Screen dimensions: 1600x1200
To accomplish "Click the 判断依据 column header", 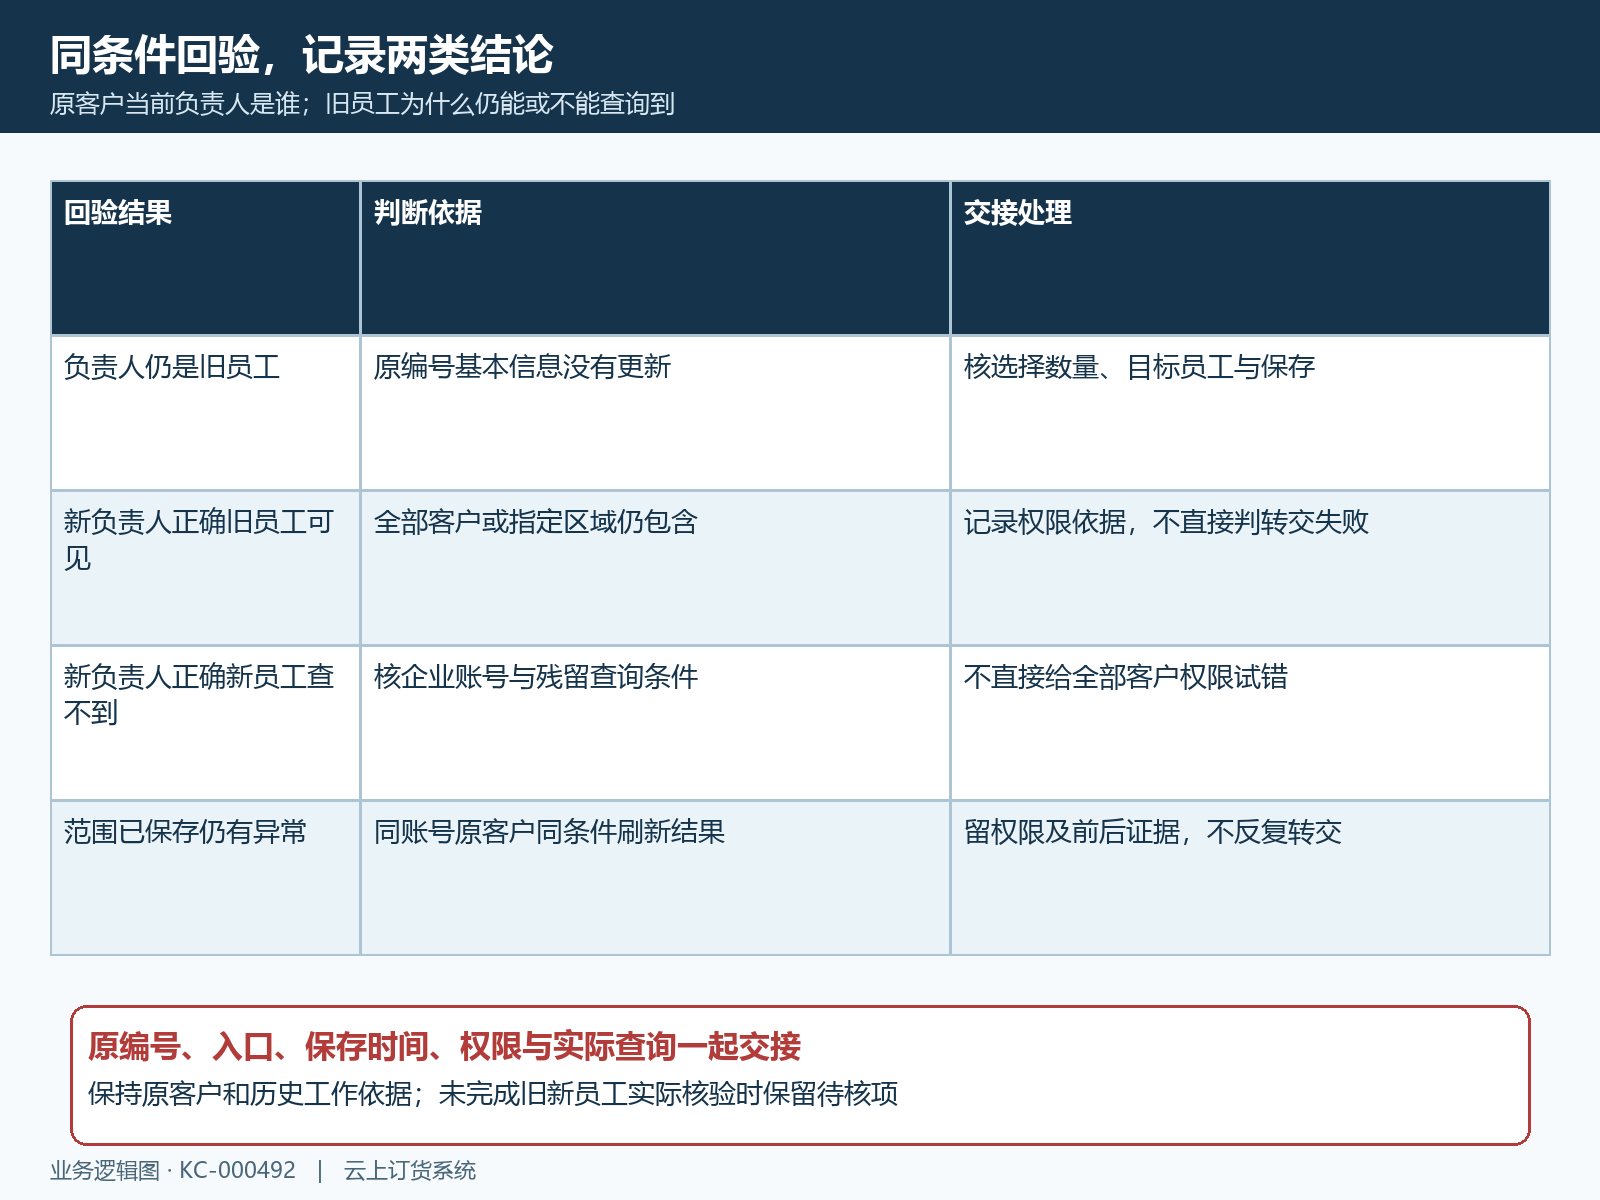I will click(655, 258).
